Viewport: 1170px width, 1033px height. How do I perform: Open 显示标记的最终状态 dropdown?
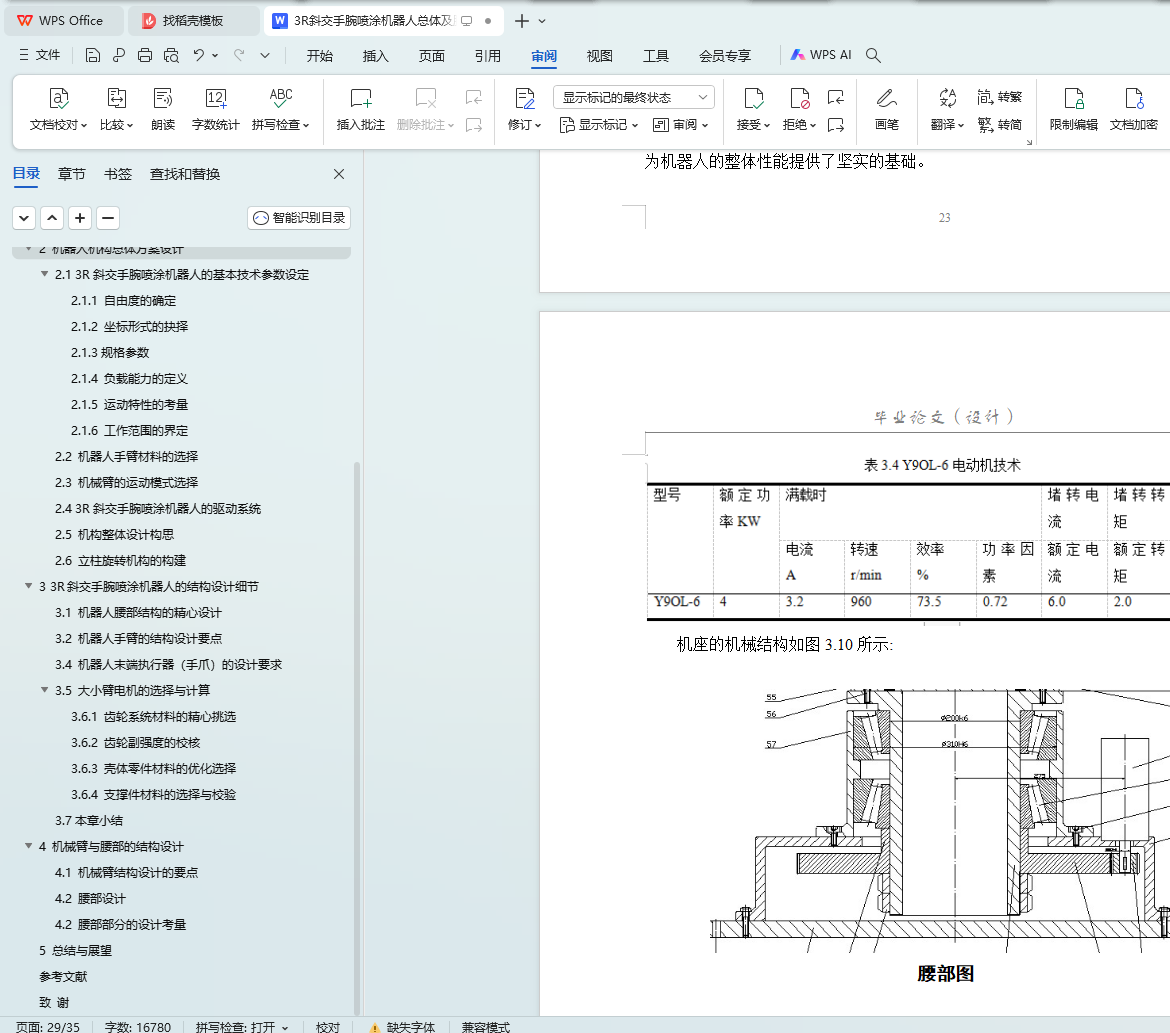tap(634, 97)
